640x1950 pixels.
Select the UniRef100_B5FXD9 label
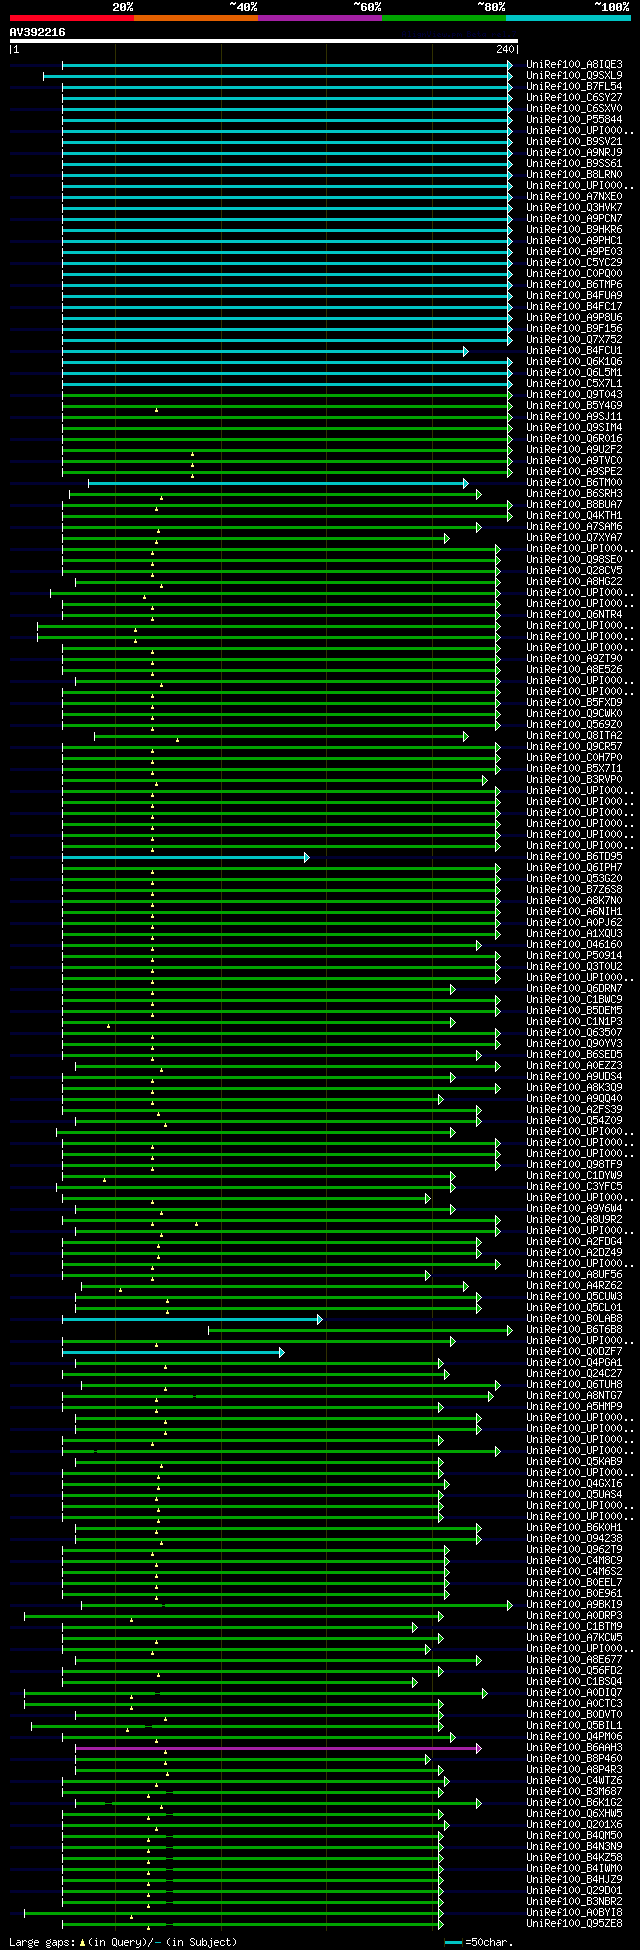[x=574, y=702]
